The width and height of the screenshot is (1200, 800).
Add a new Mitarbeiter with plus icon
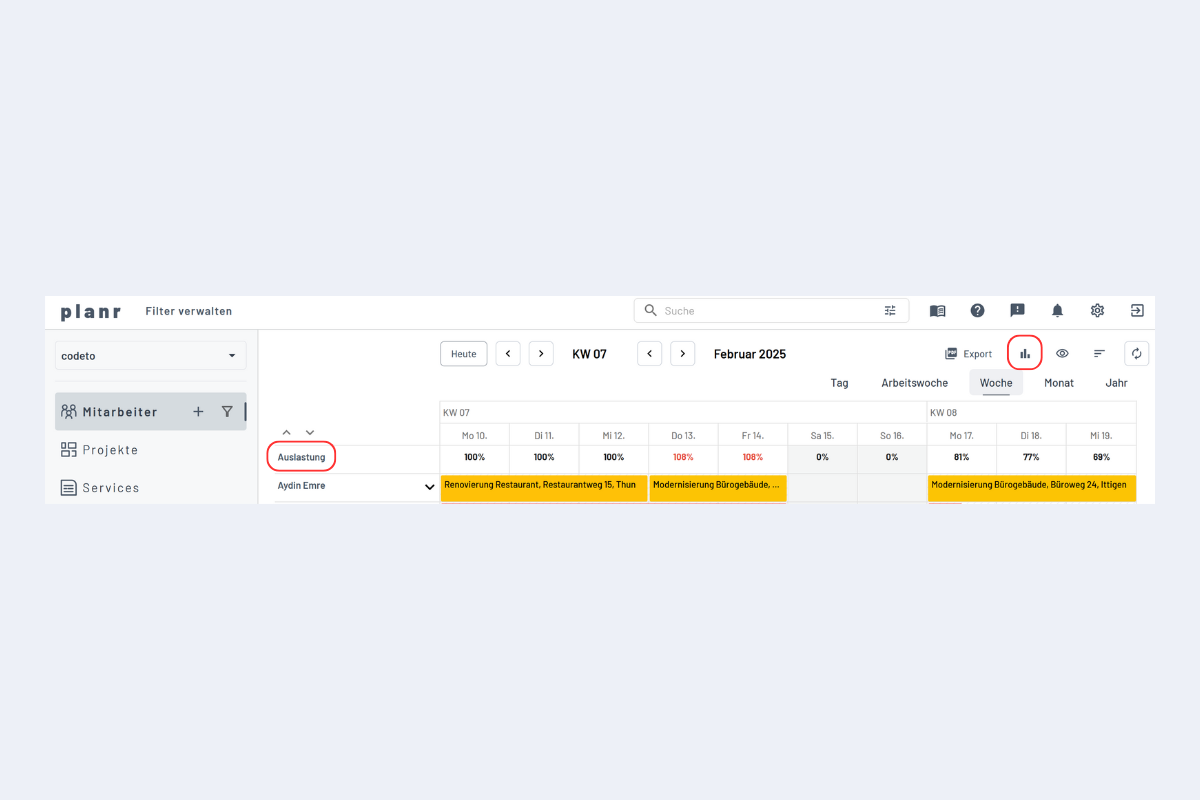tap(198, 411)
